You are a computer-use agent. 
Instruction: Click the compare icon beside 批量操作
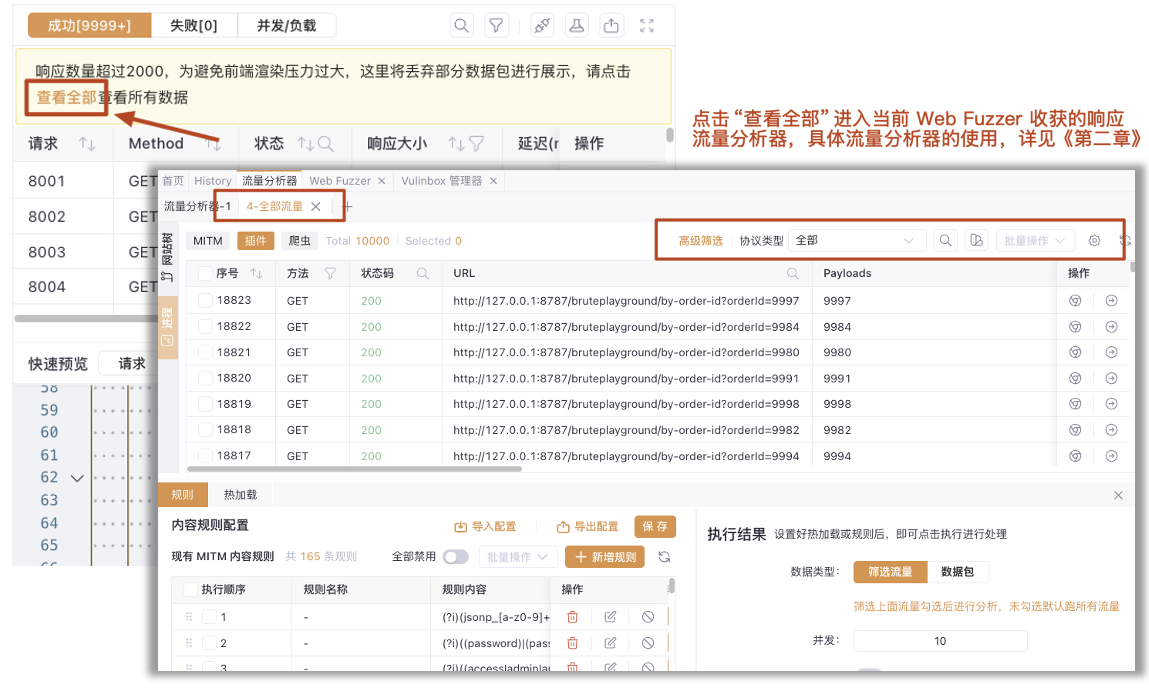tap(976, 240)
